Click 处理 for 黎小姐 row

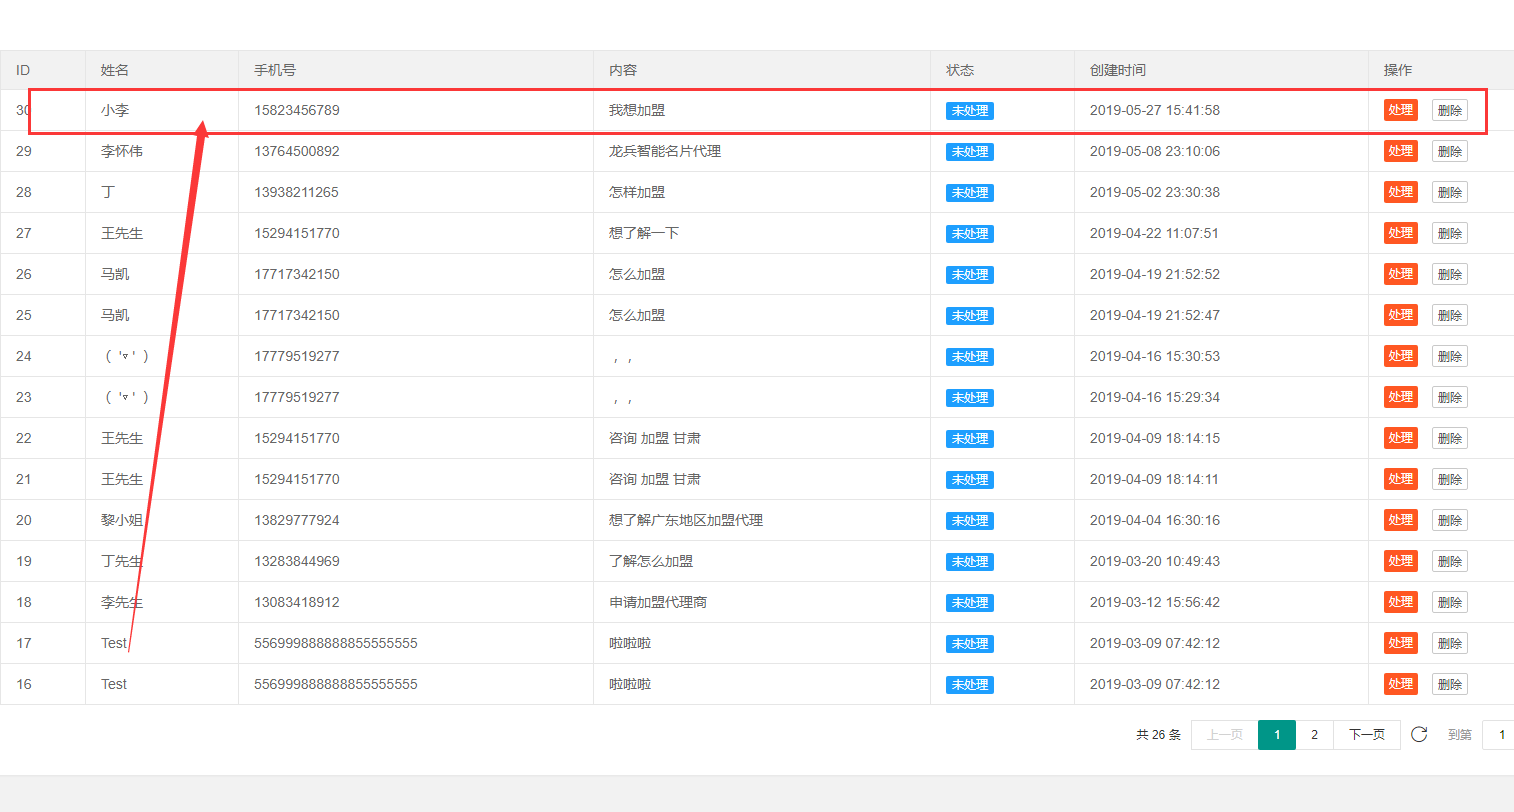(1400, 520)
